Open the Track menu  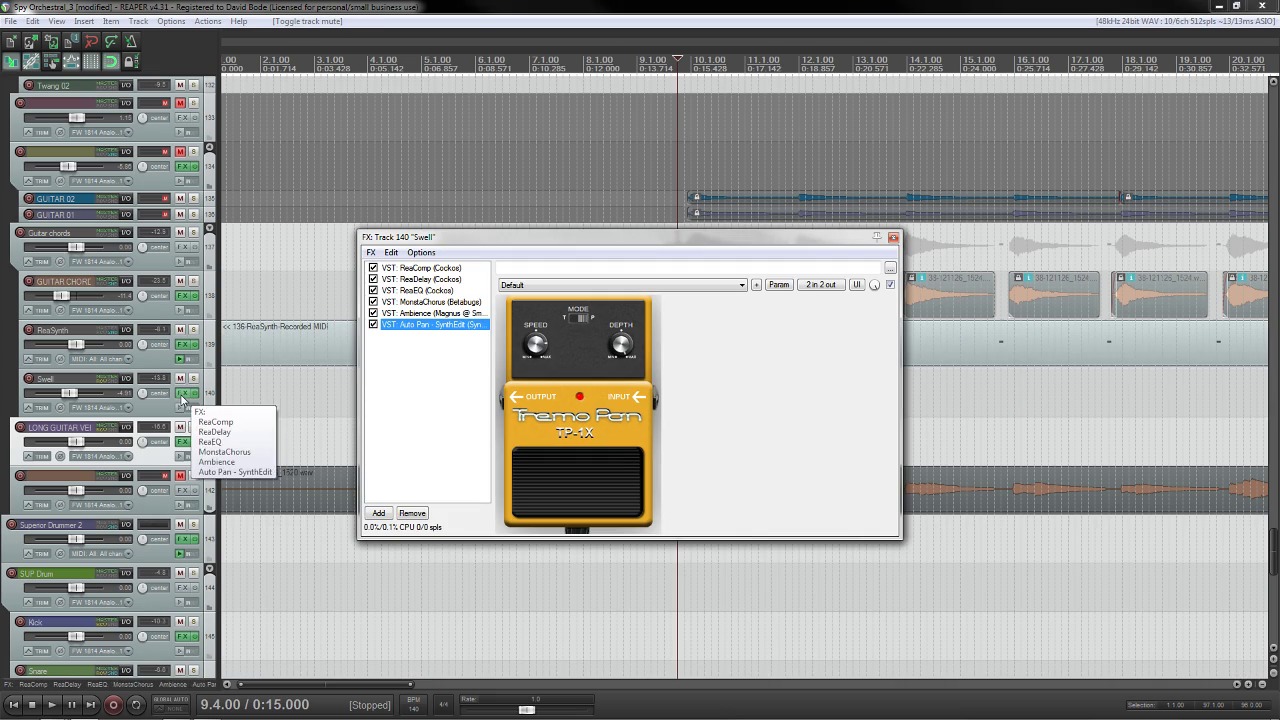[x=138, y=21]
